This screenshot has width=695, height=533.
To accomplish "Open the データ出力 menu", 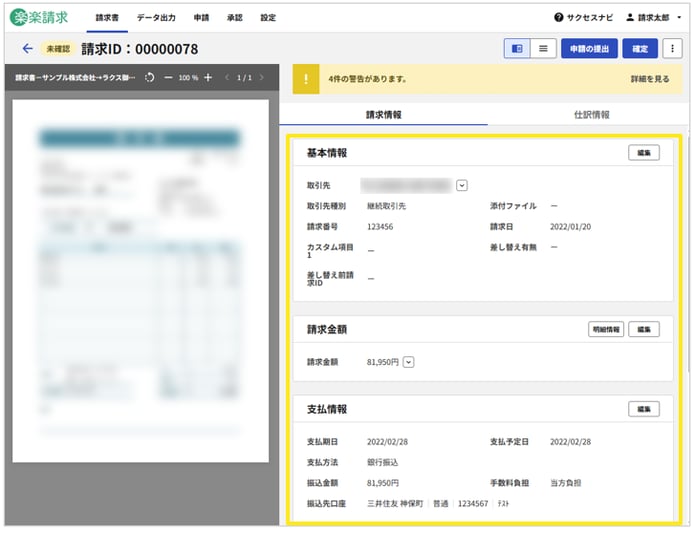I will 155,18.
